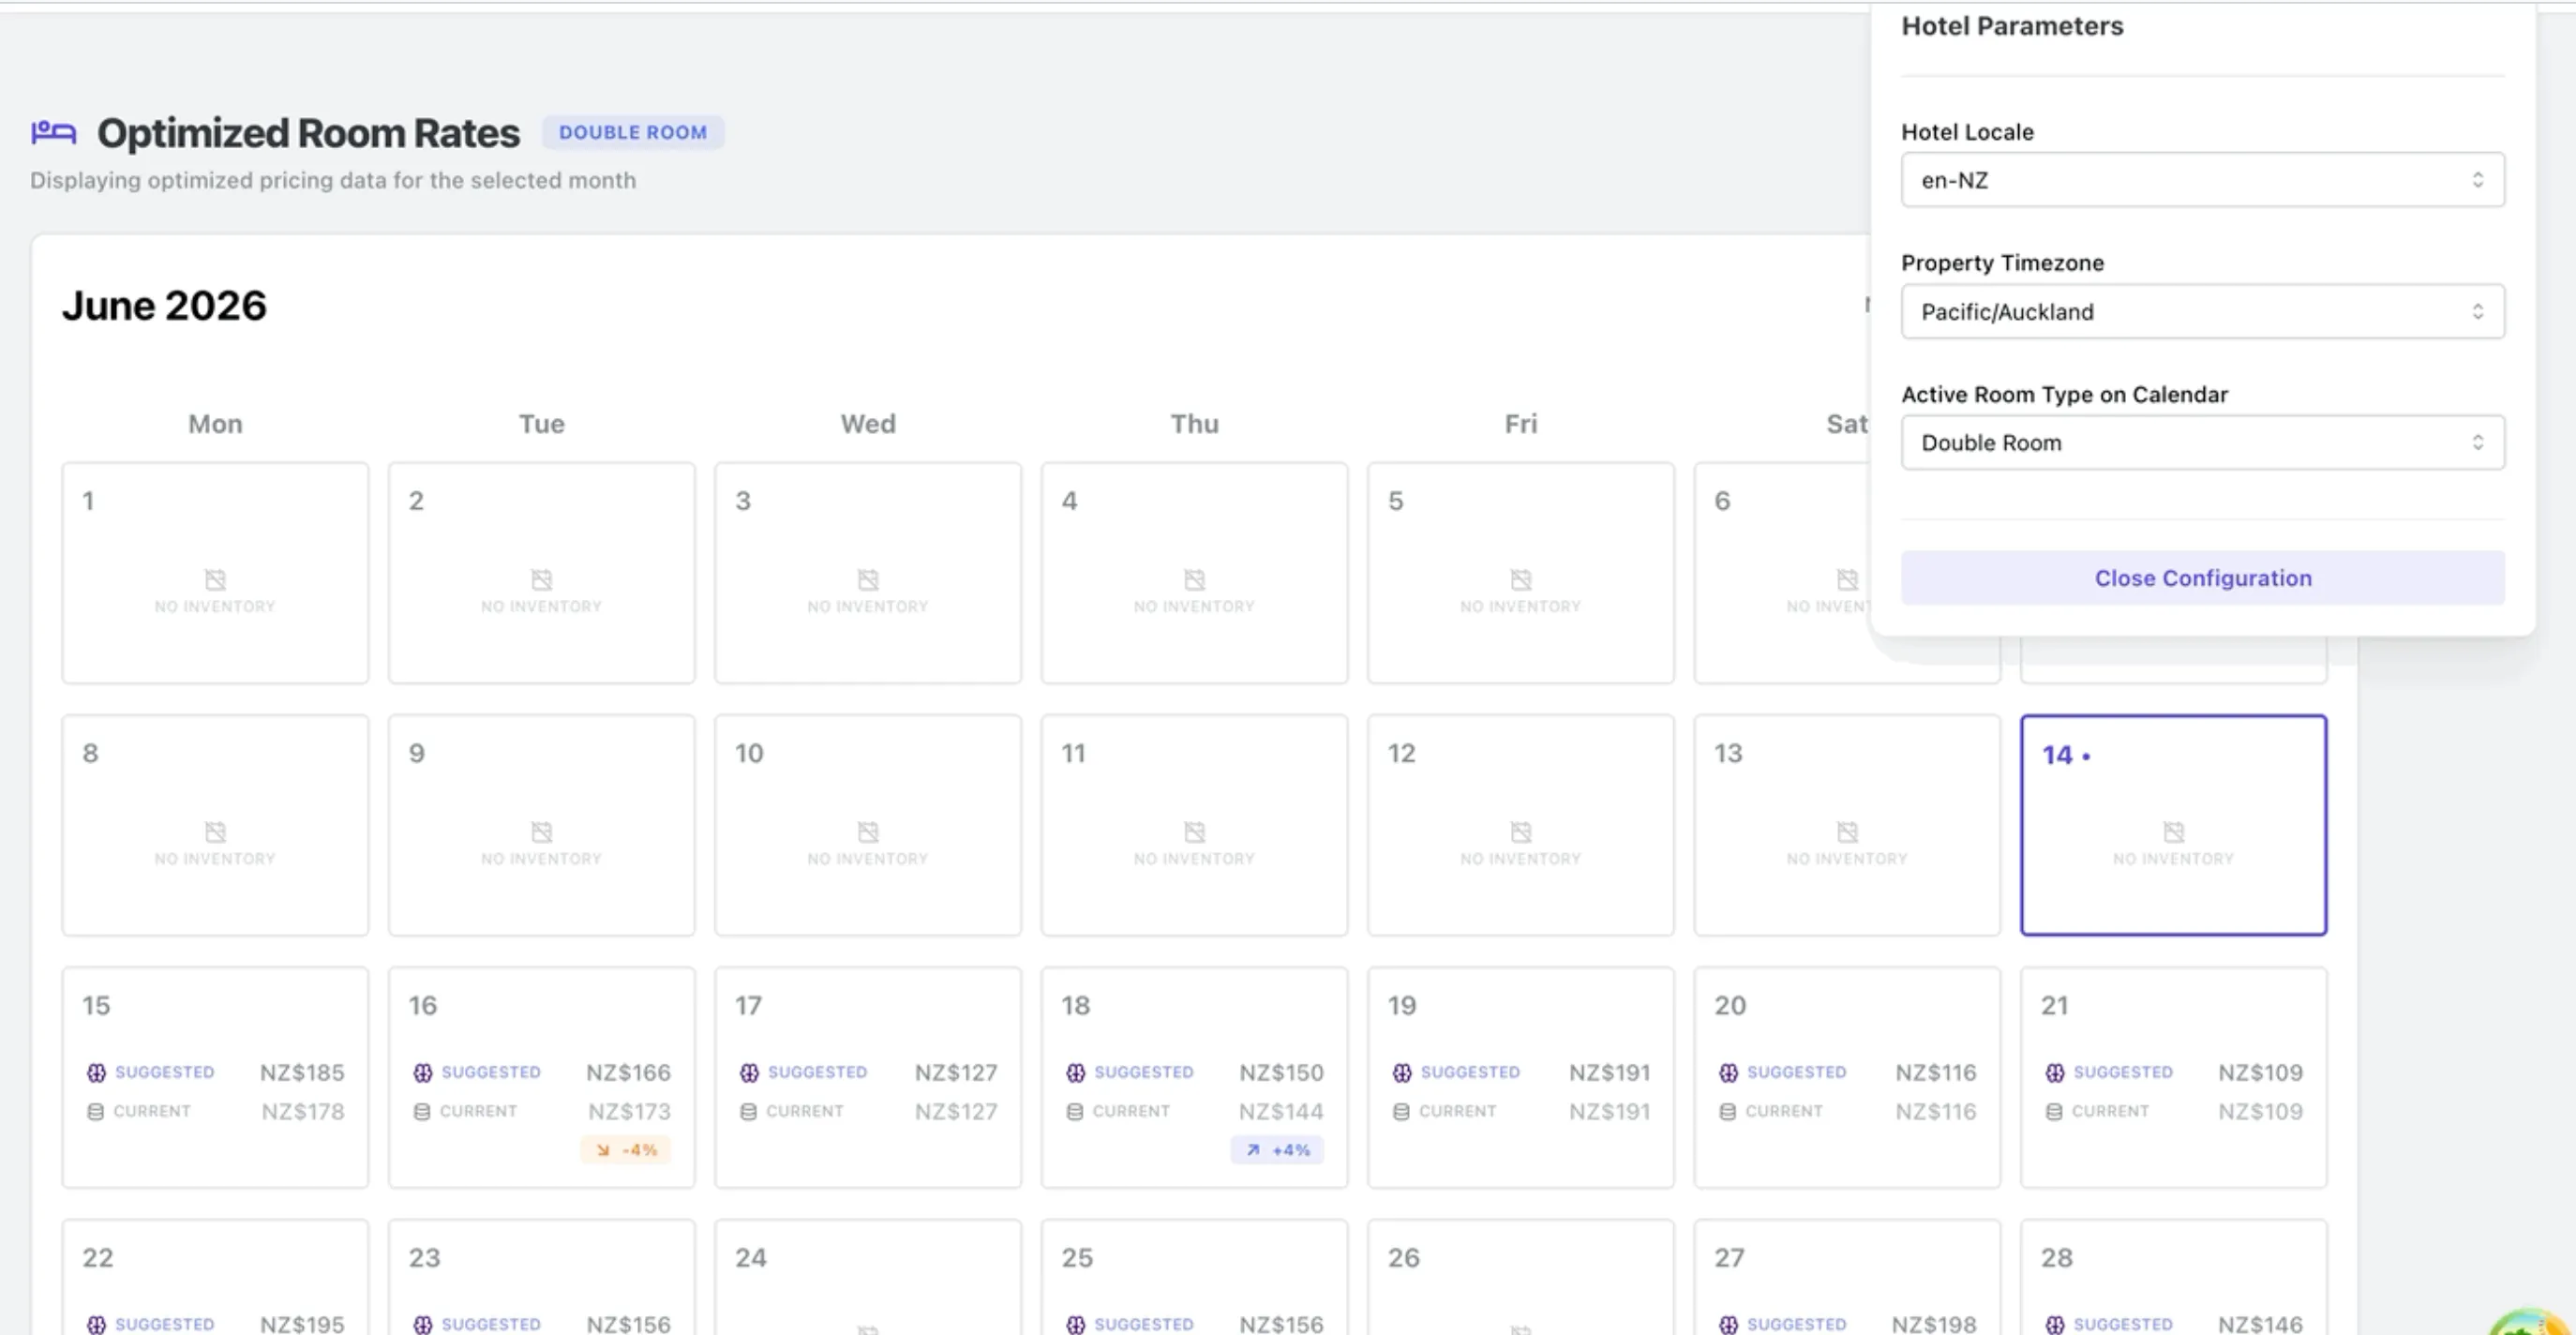The image size is (2576, 1335).
Task: Click no-inventory icon on June 3
Action: click(x=868, y=580)
